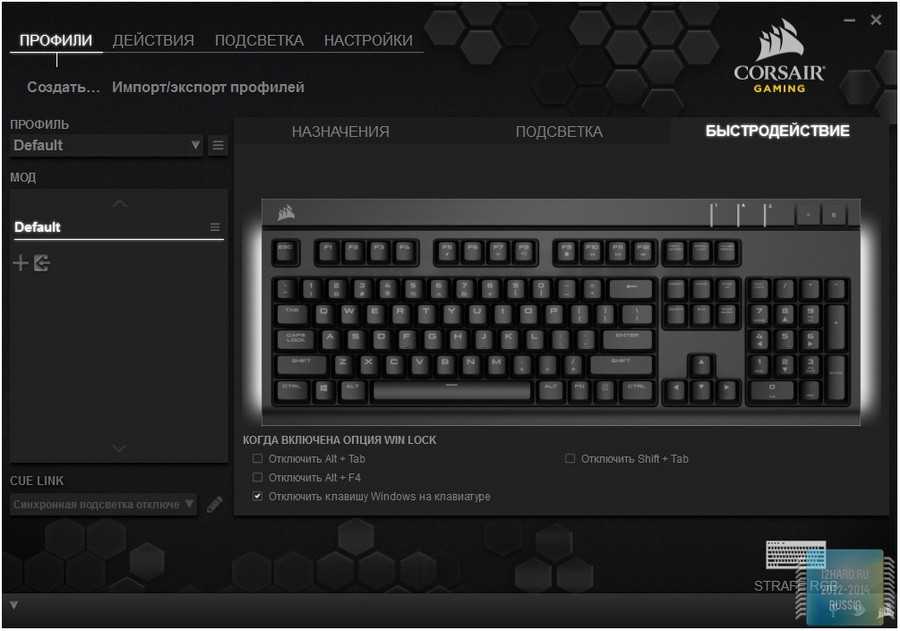900x631 pixels.
Task: Select the STRAFE RGB keyboard device icon
Action: 796,556
